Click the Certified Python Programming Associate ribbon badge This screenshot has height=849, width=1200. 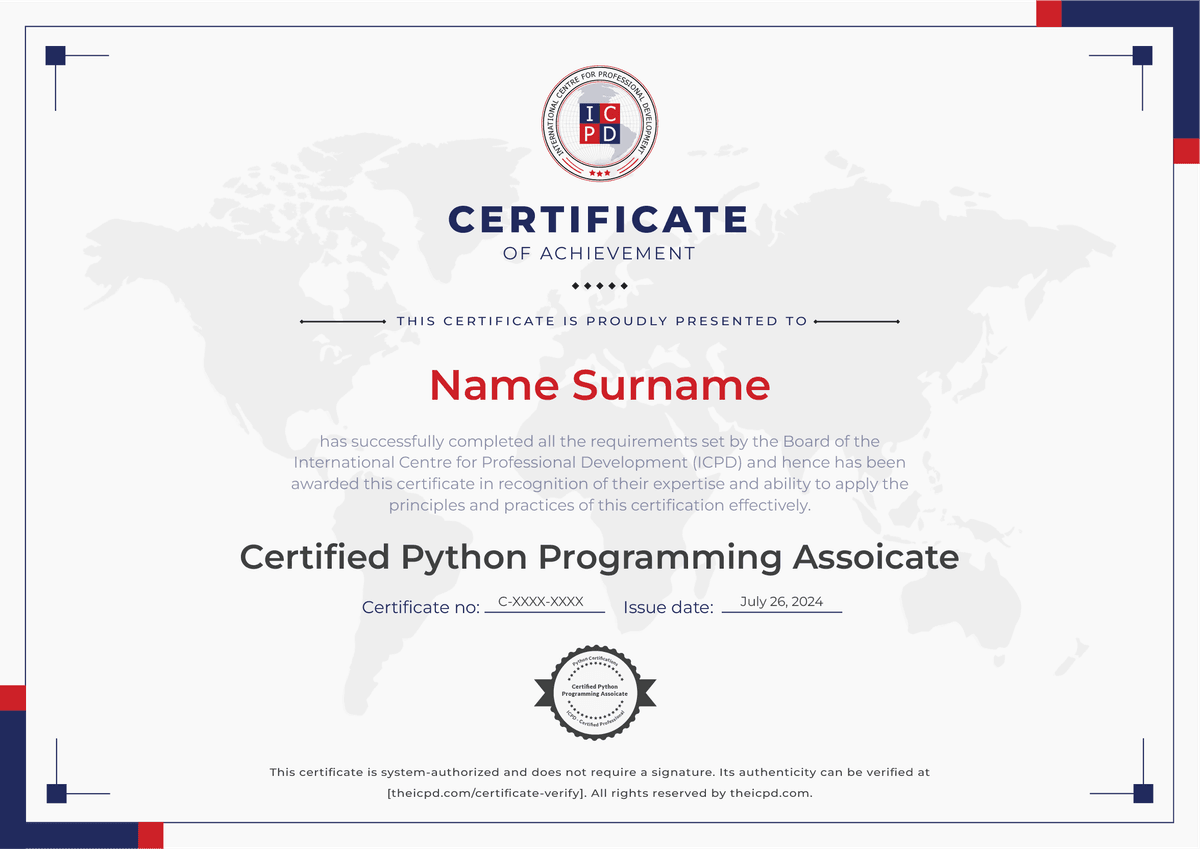pyautogui.click(x=595, y=692)
